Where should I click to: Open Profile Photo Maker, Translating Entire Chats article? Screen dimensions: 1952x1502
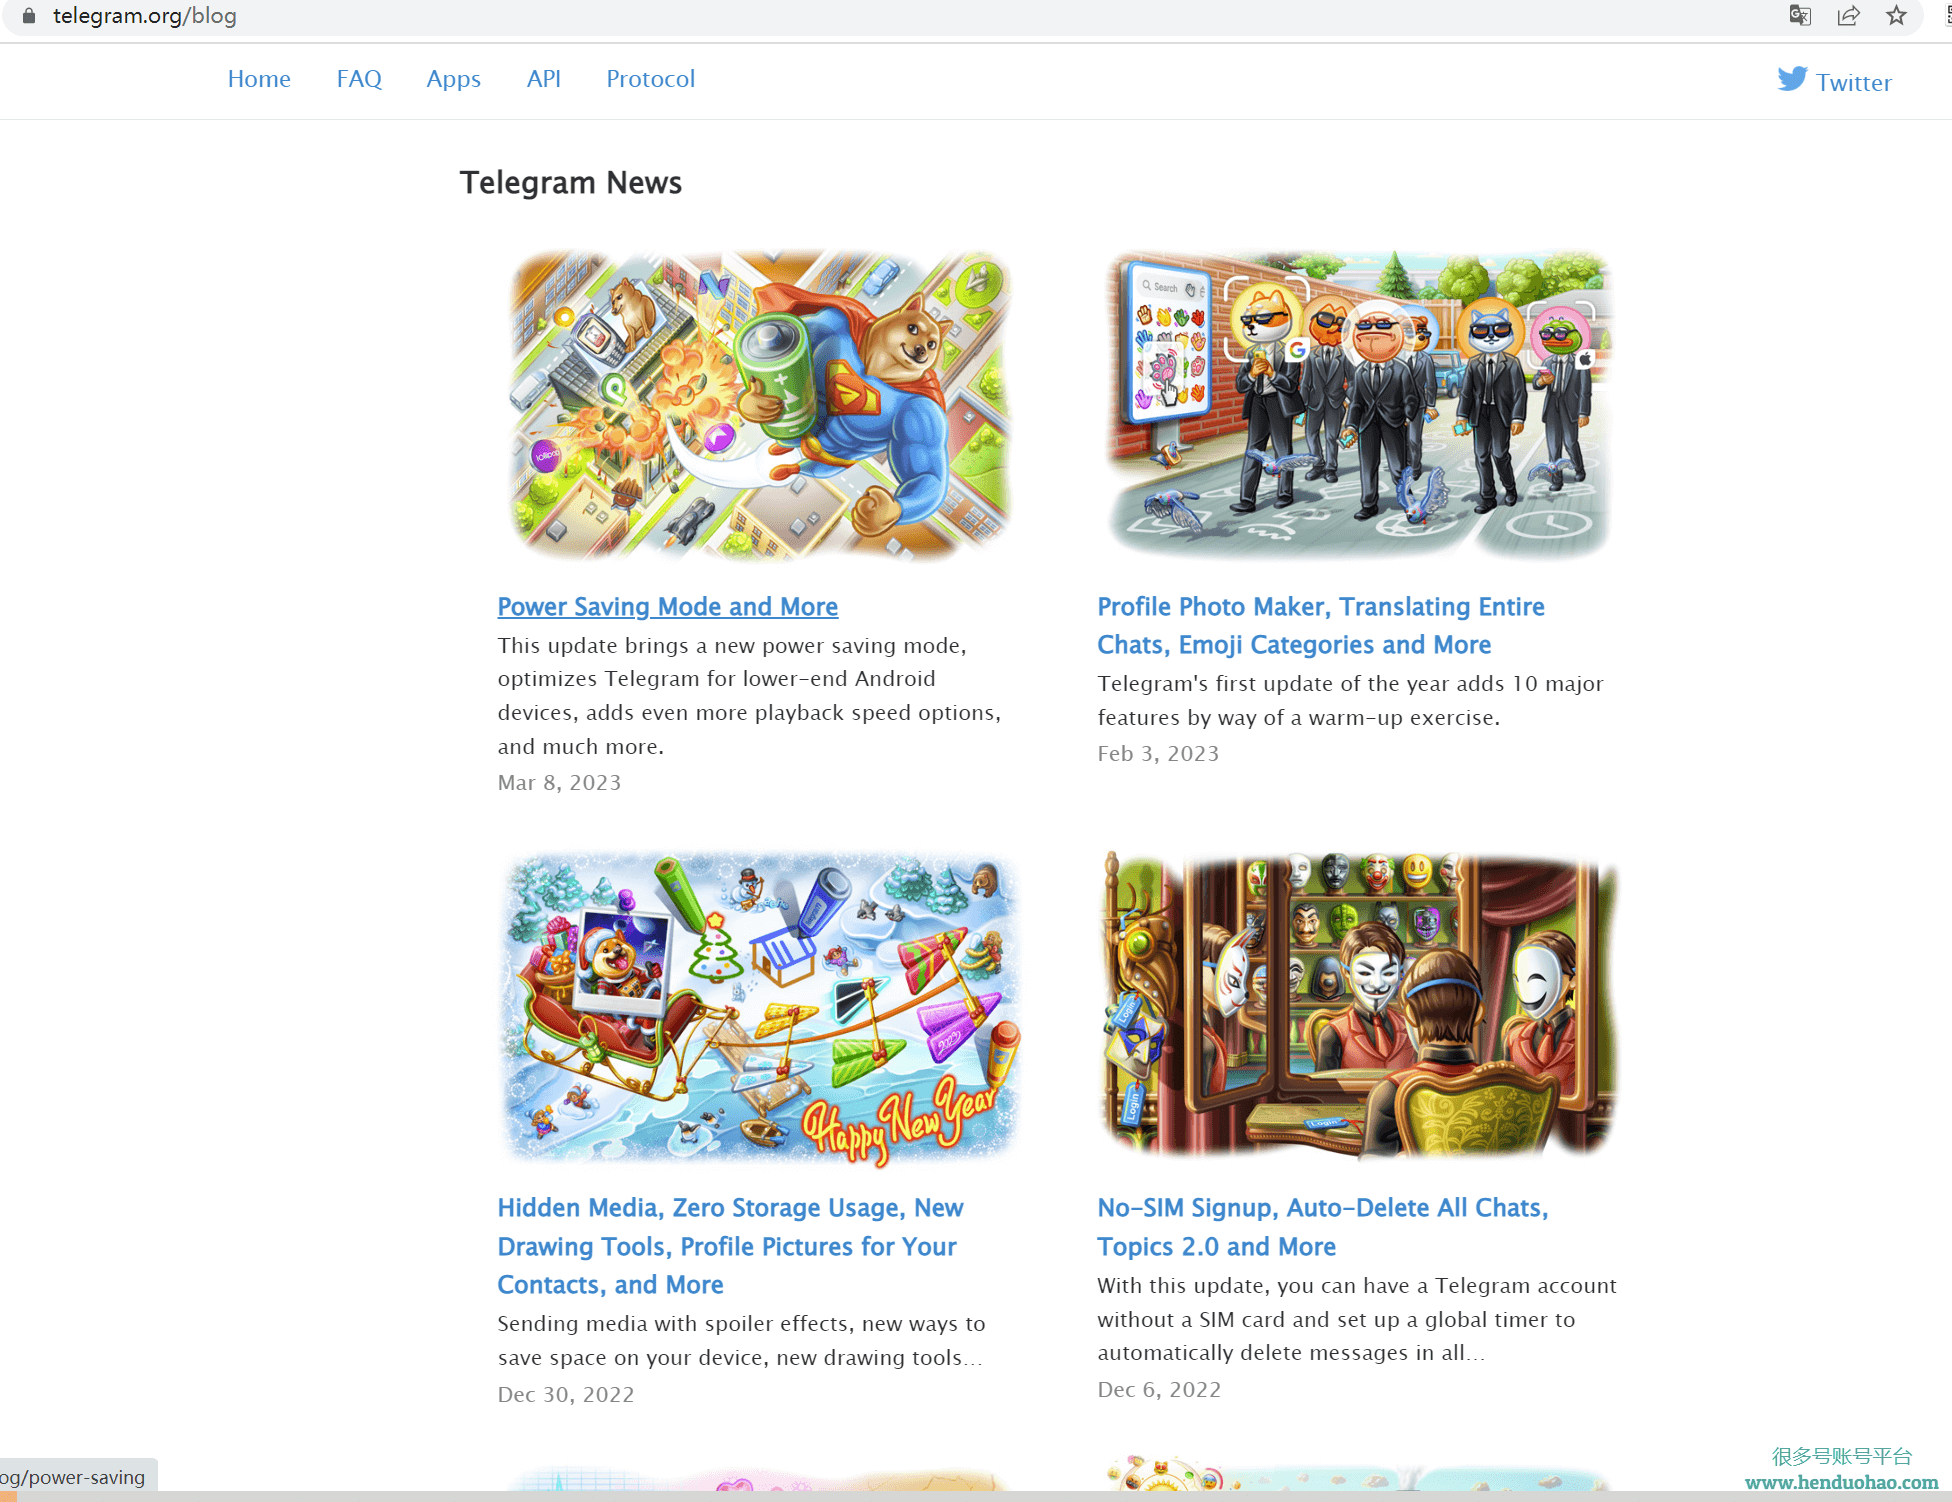[1320, 625]
